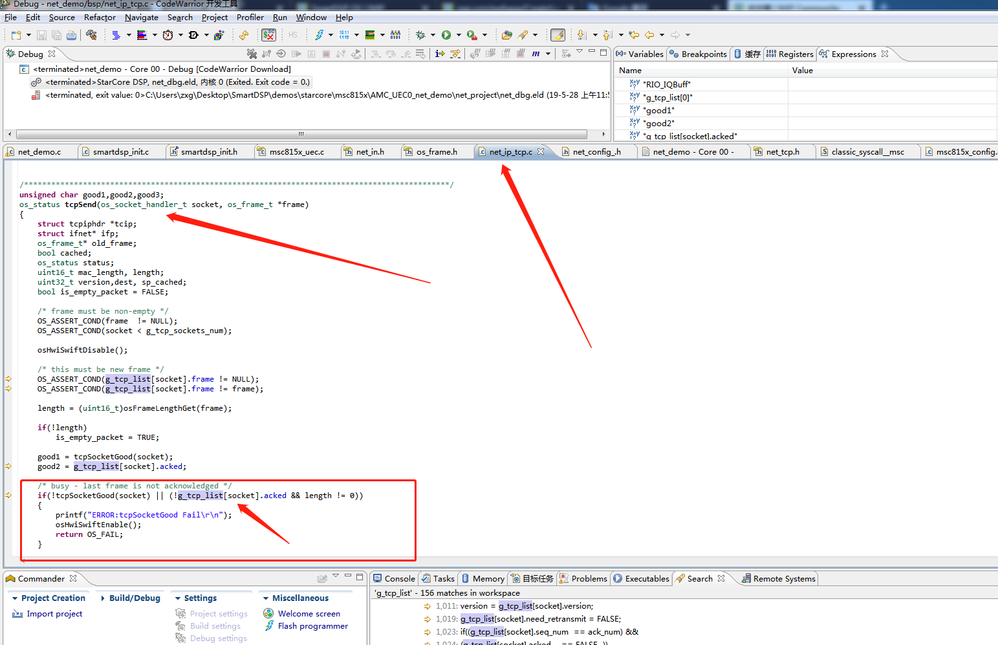Open dropdown arrow next to New file icon
Viewport: 998px width, 645px height.
(x=29, y=35)
